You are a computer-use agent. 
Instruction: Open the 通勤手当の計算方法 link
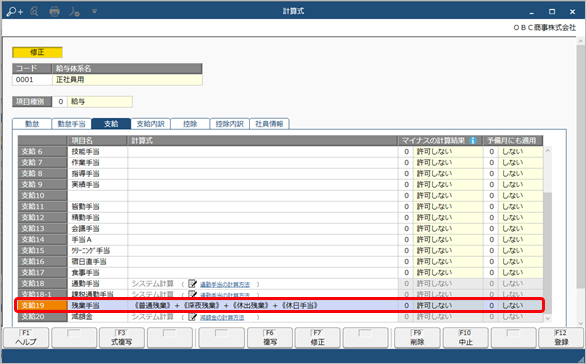pos(225,284)
